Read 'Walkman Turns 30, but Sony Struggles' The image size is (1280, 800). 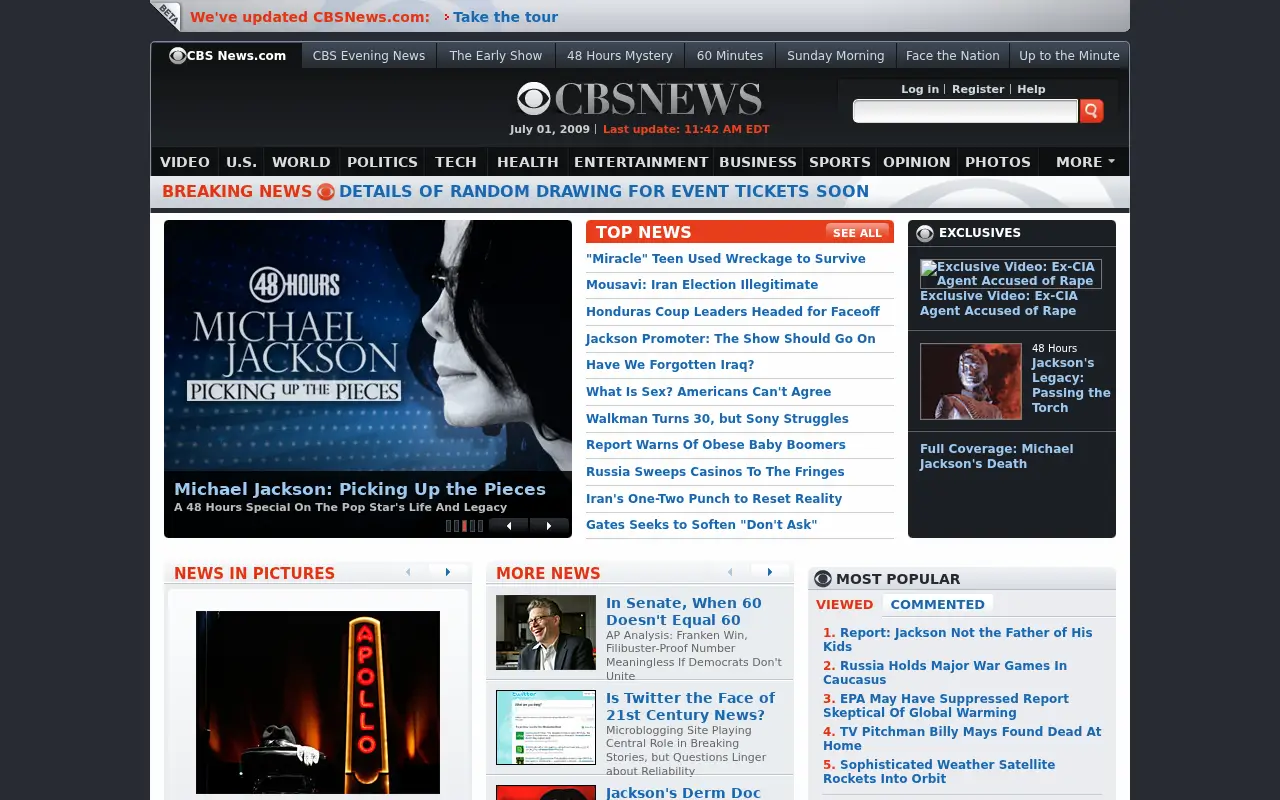pos(717,419)
